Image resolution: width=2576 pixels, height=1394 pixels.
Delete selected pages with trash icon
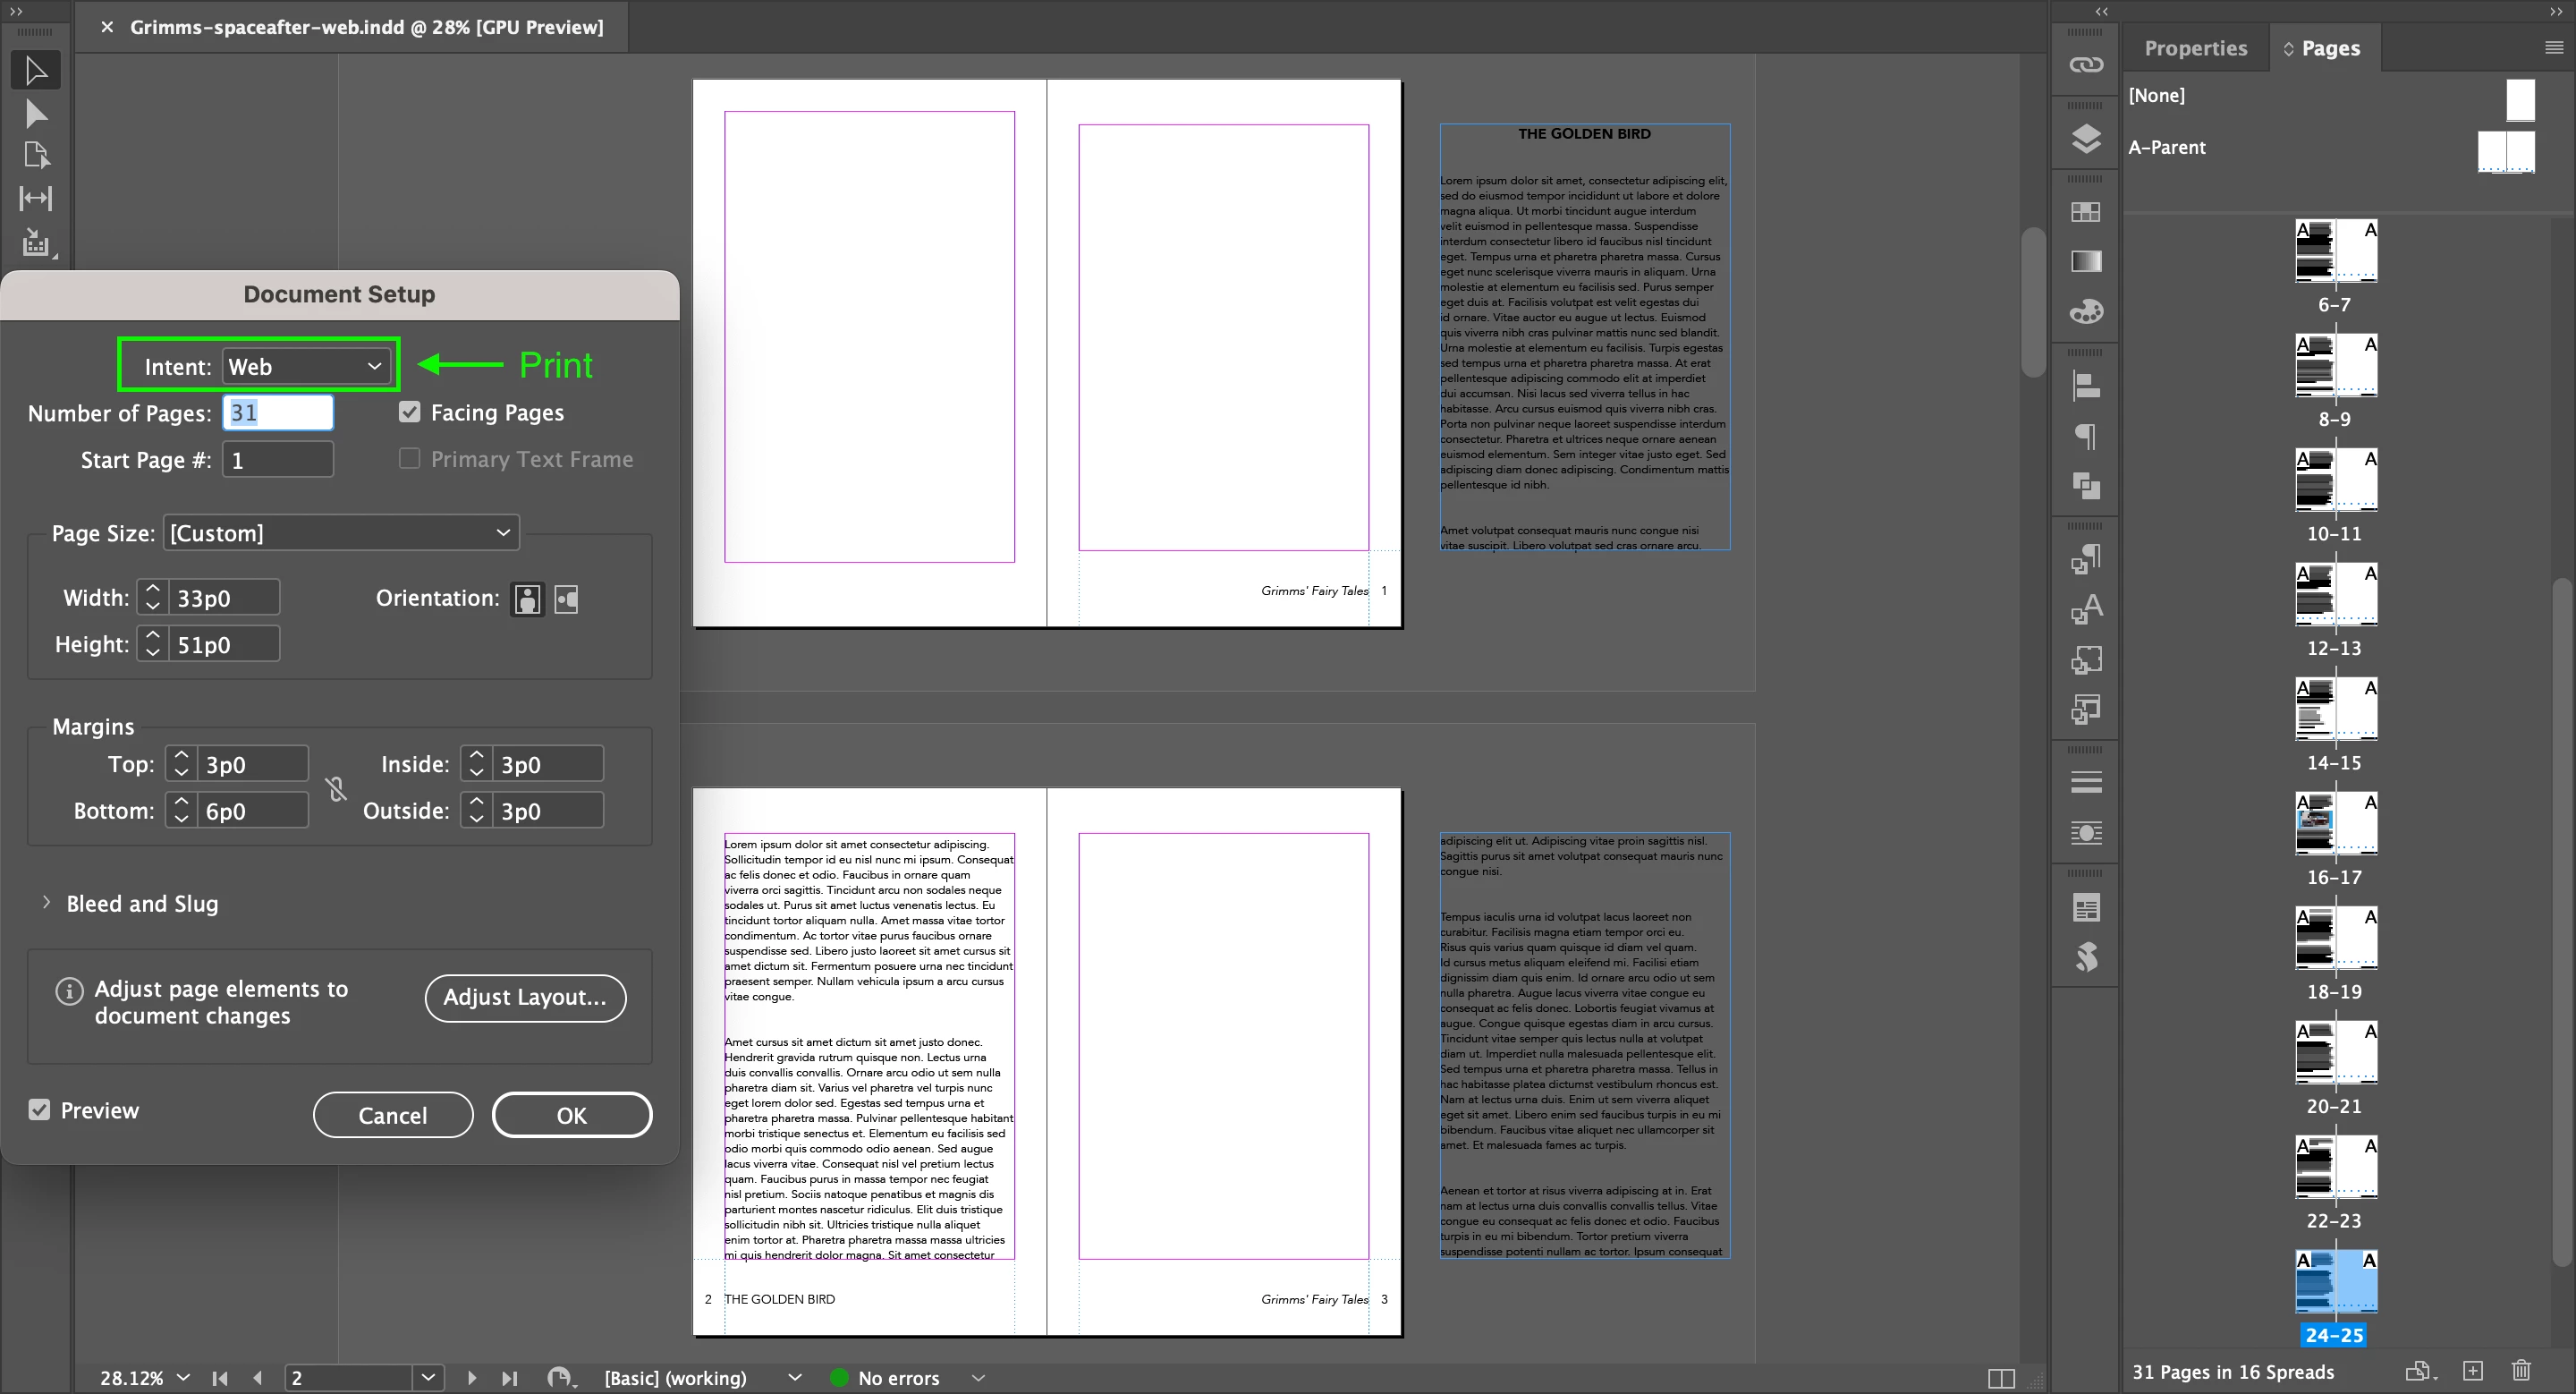2521,1370
